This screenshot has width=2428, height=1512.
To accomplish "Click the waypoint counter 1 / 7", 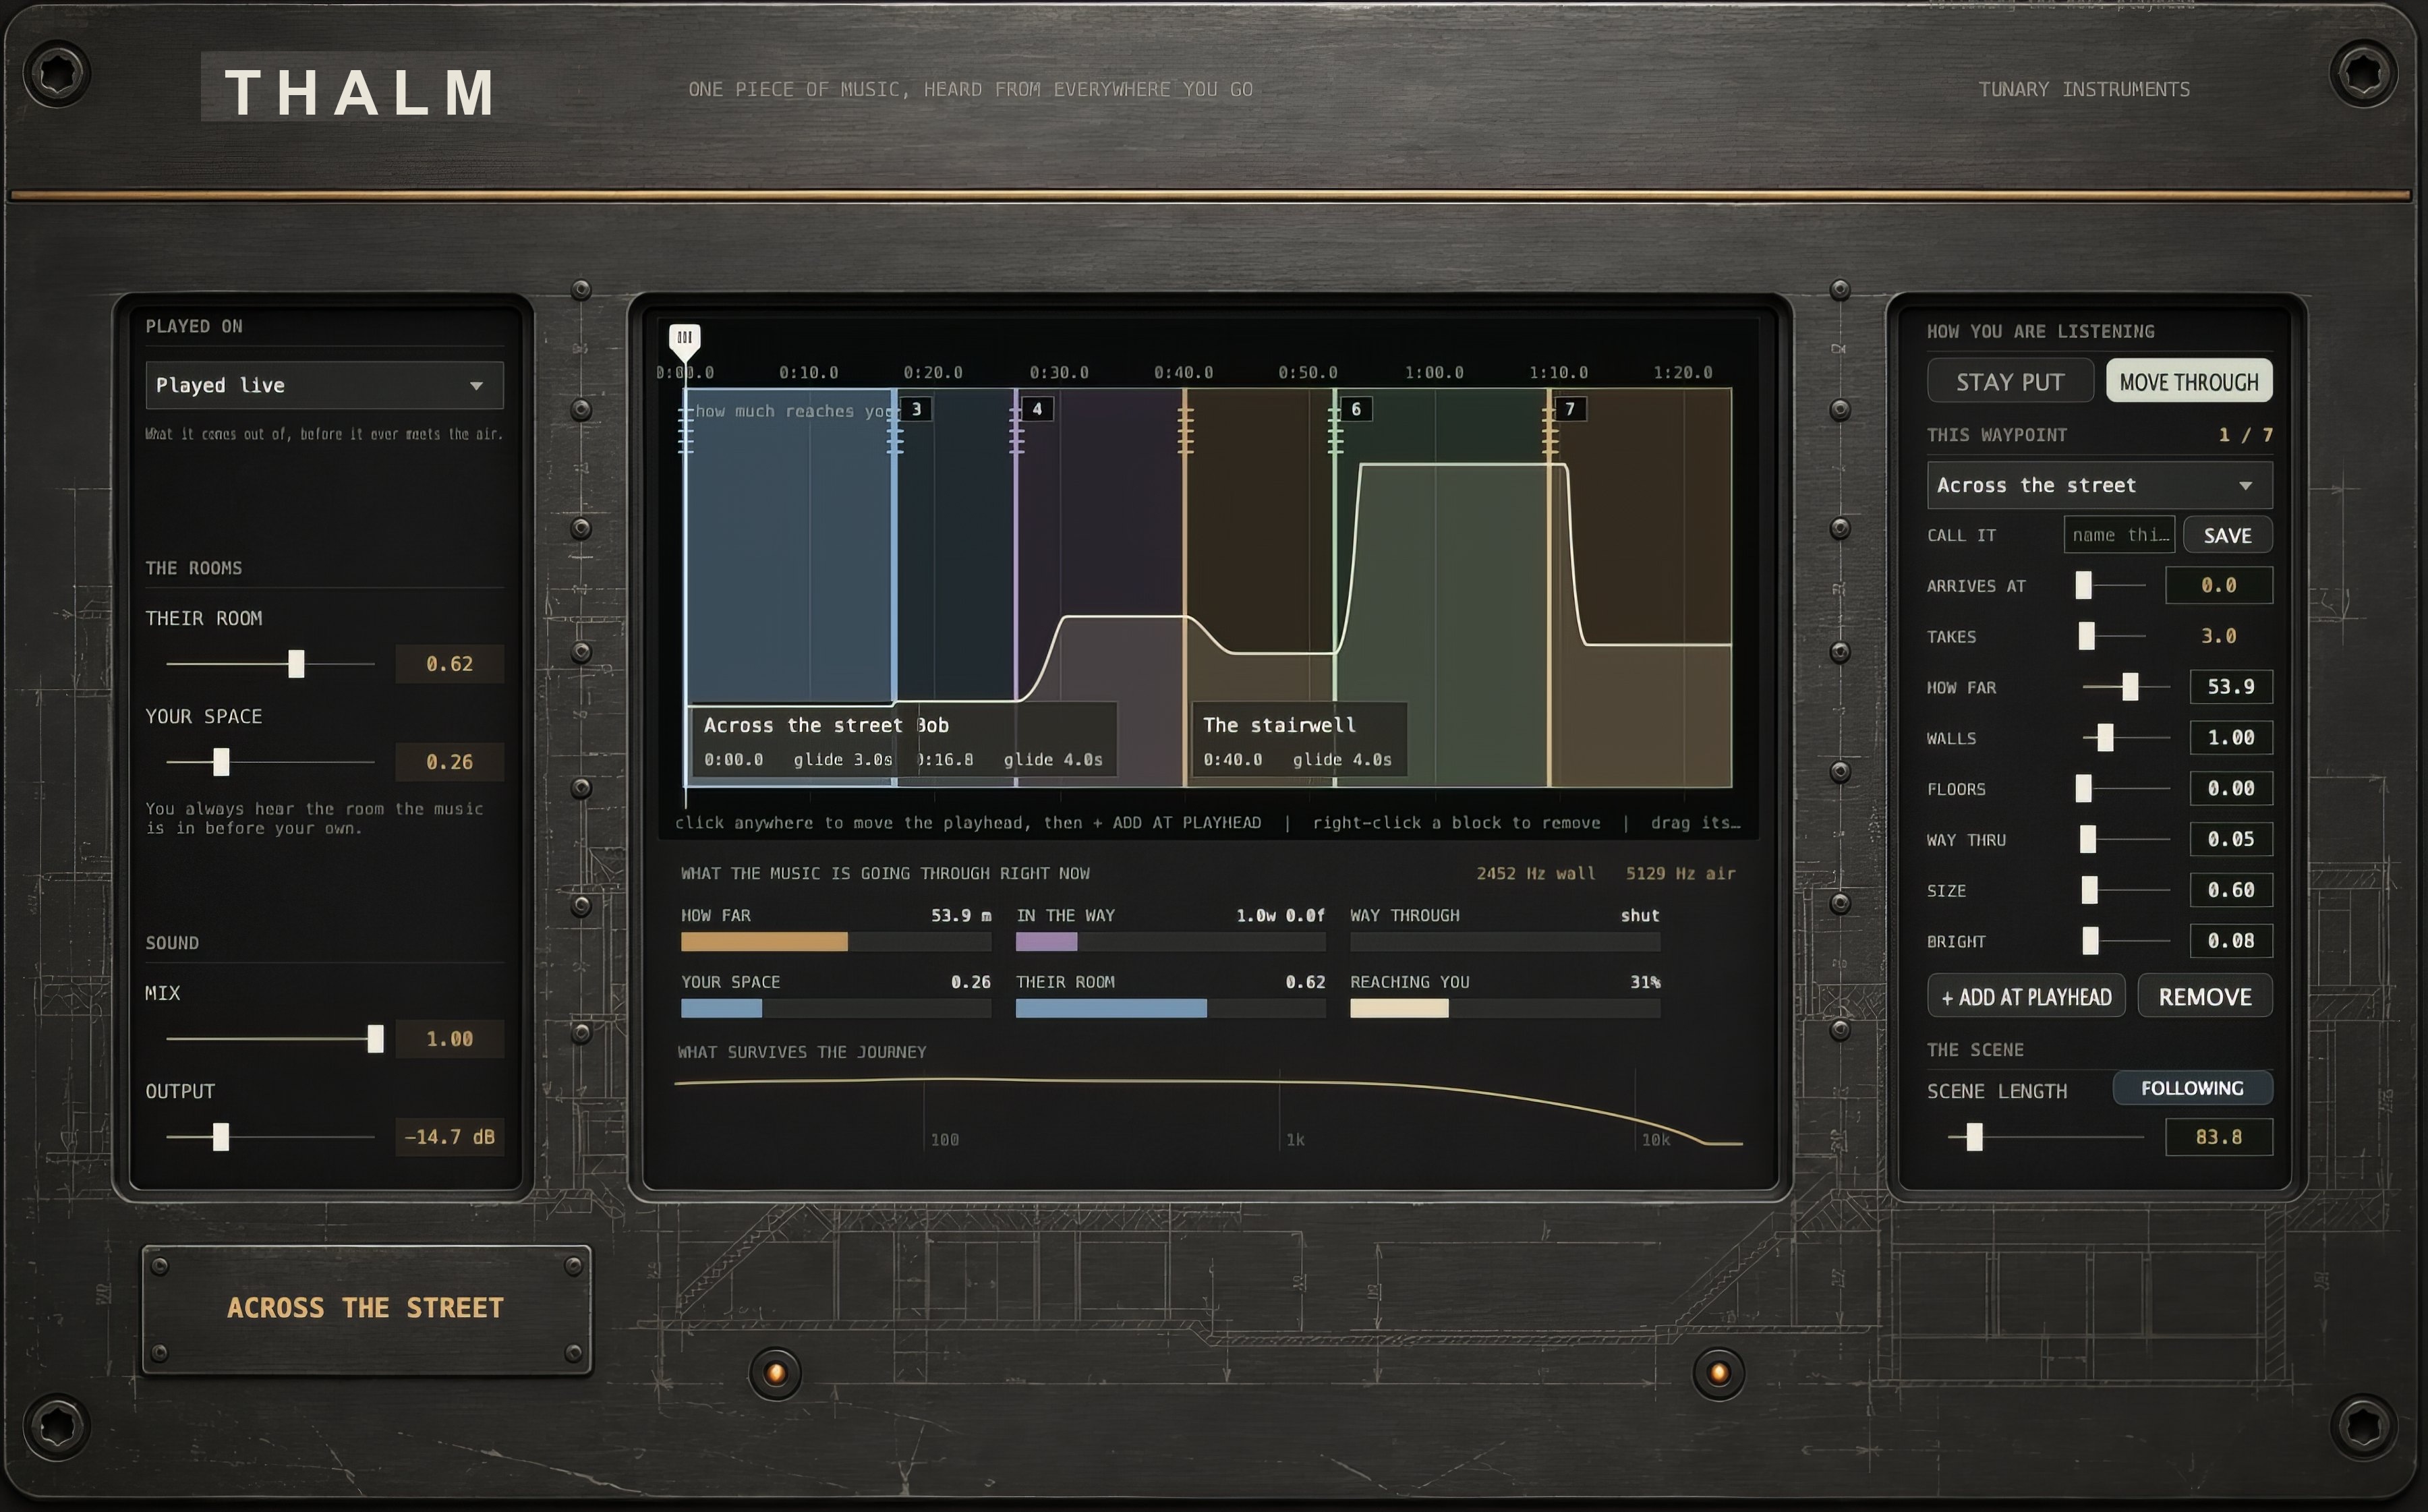I will [x=2245, y=435].
